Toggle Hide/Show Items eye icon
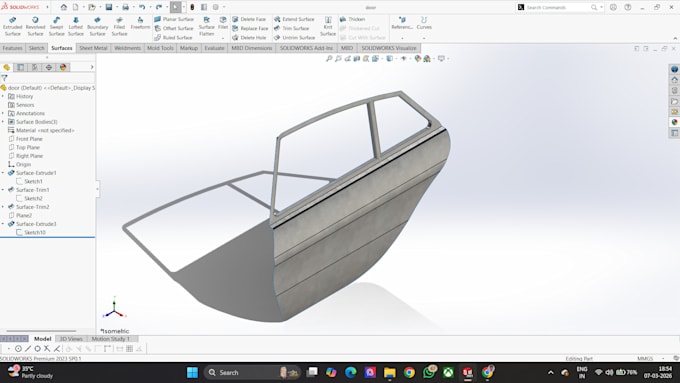 404,59
